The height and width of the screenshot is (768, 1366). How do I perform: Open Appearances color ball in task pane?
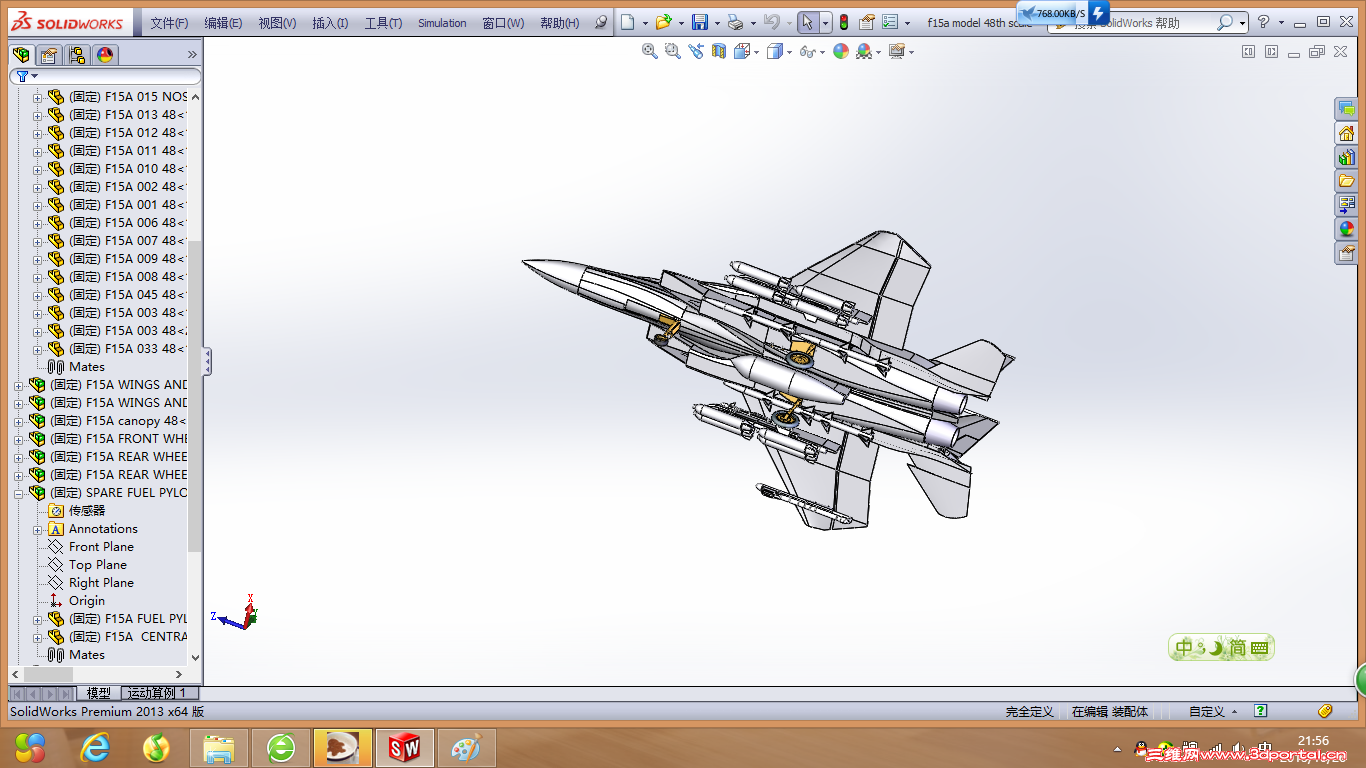(1347, 229)
